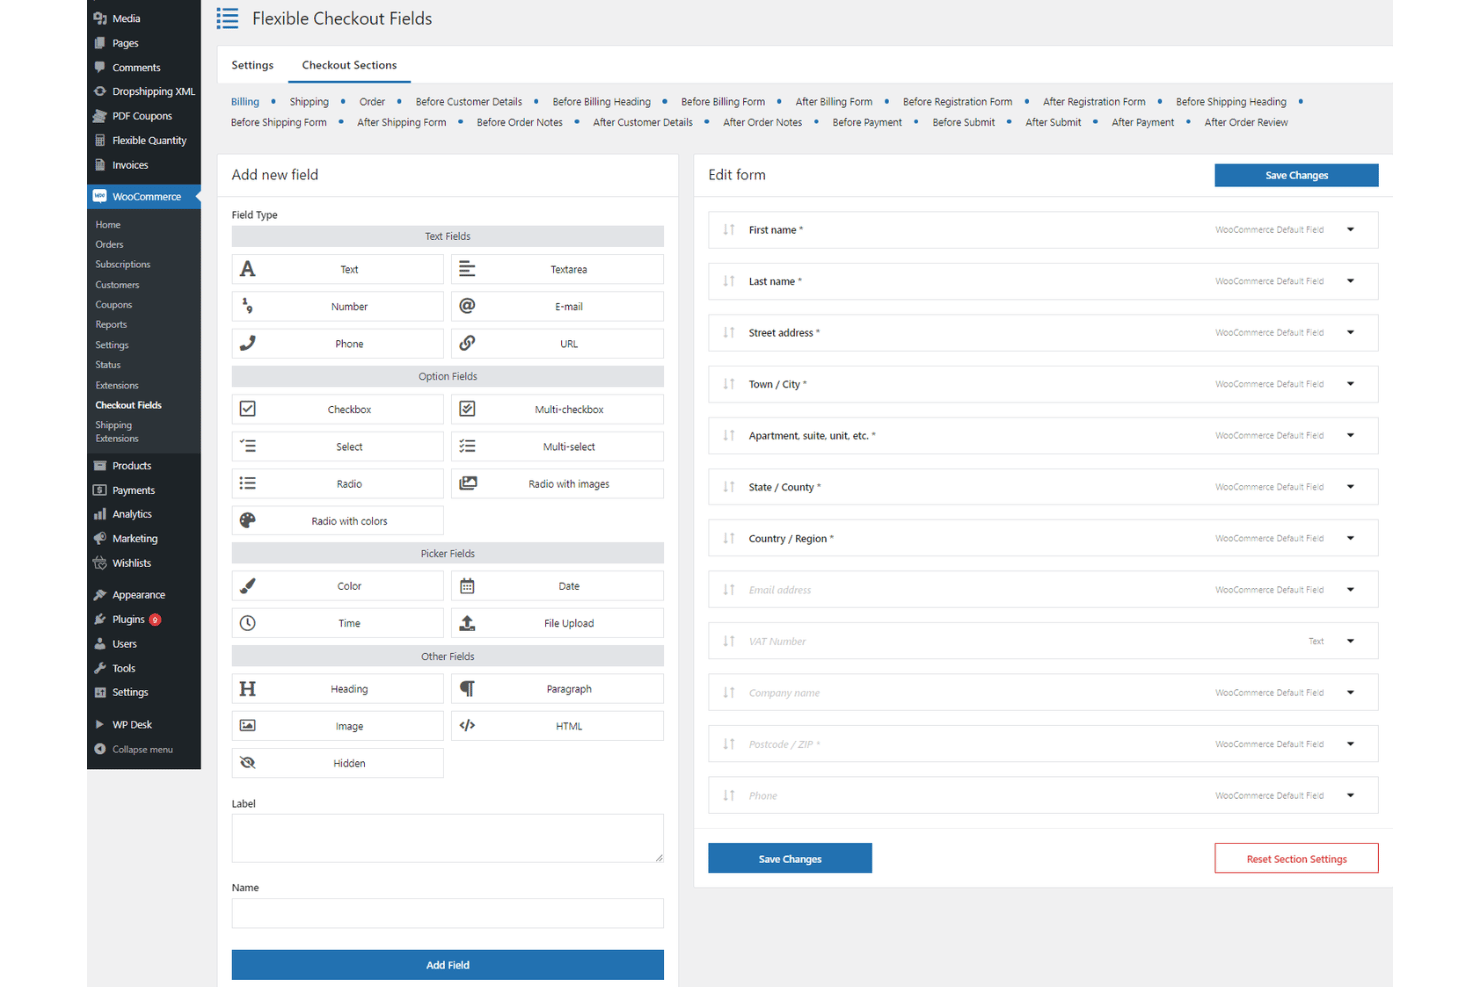This screenshot has height=987, width=1480.
Task: Open the Billing section link
Action: [245, 102]
